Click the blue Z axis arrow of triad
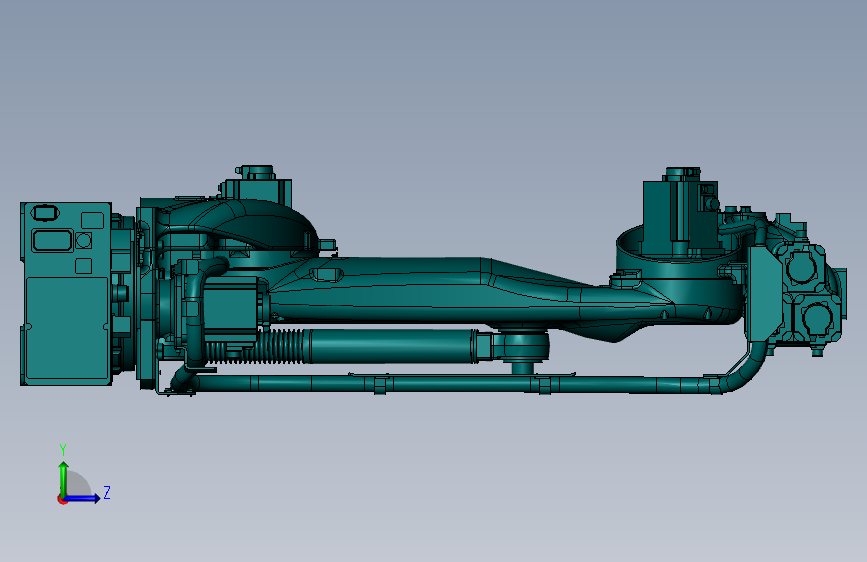This screenshot has width=867, height=562. [x=83, y=498]
